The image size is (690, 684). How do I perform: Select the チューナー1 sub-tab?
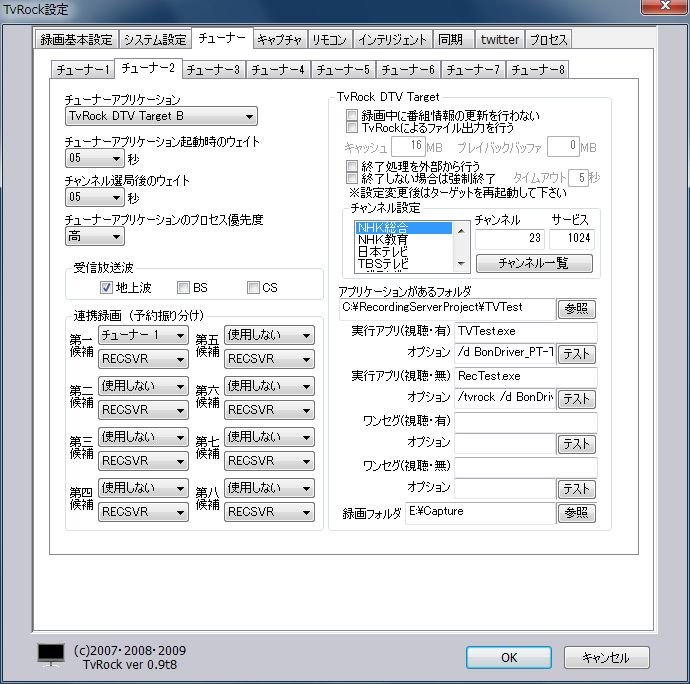tap(82, 70)
